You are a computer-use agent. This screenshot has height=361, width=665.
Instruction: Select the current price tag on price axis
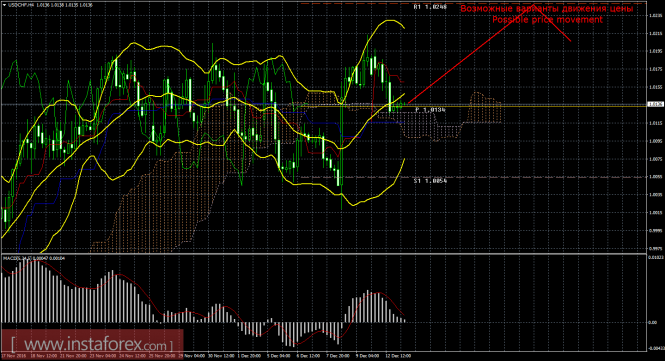[655, 104]
